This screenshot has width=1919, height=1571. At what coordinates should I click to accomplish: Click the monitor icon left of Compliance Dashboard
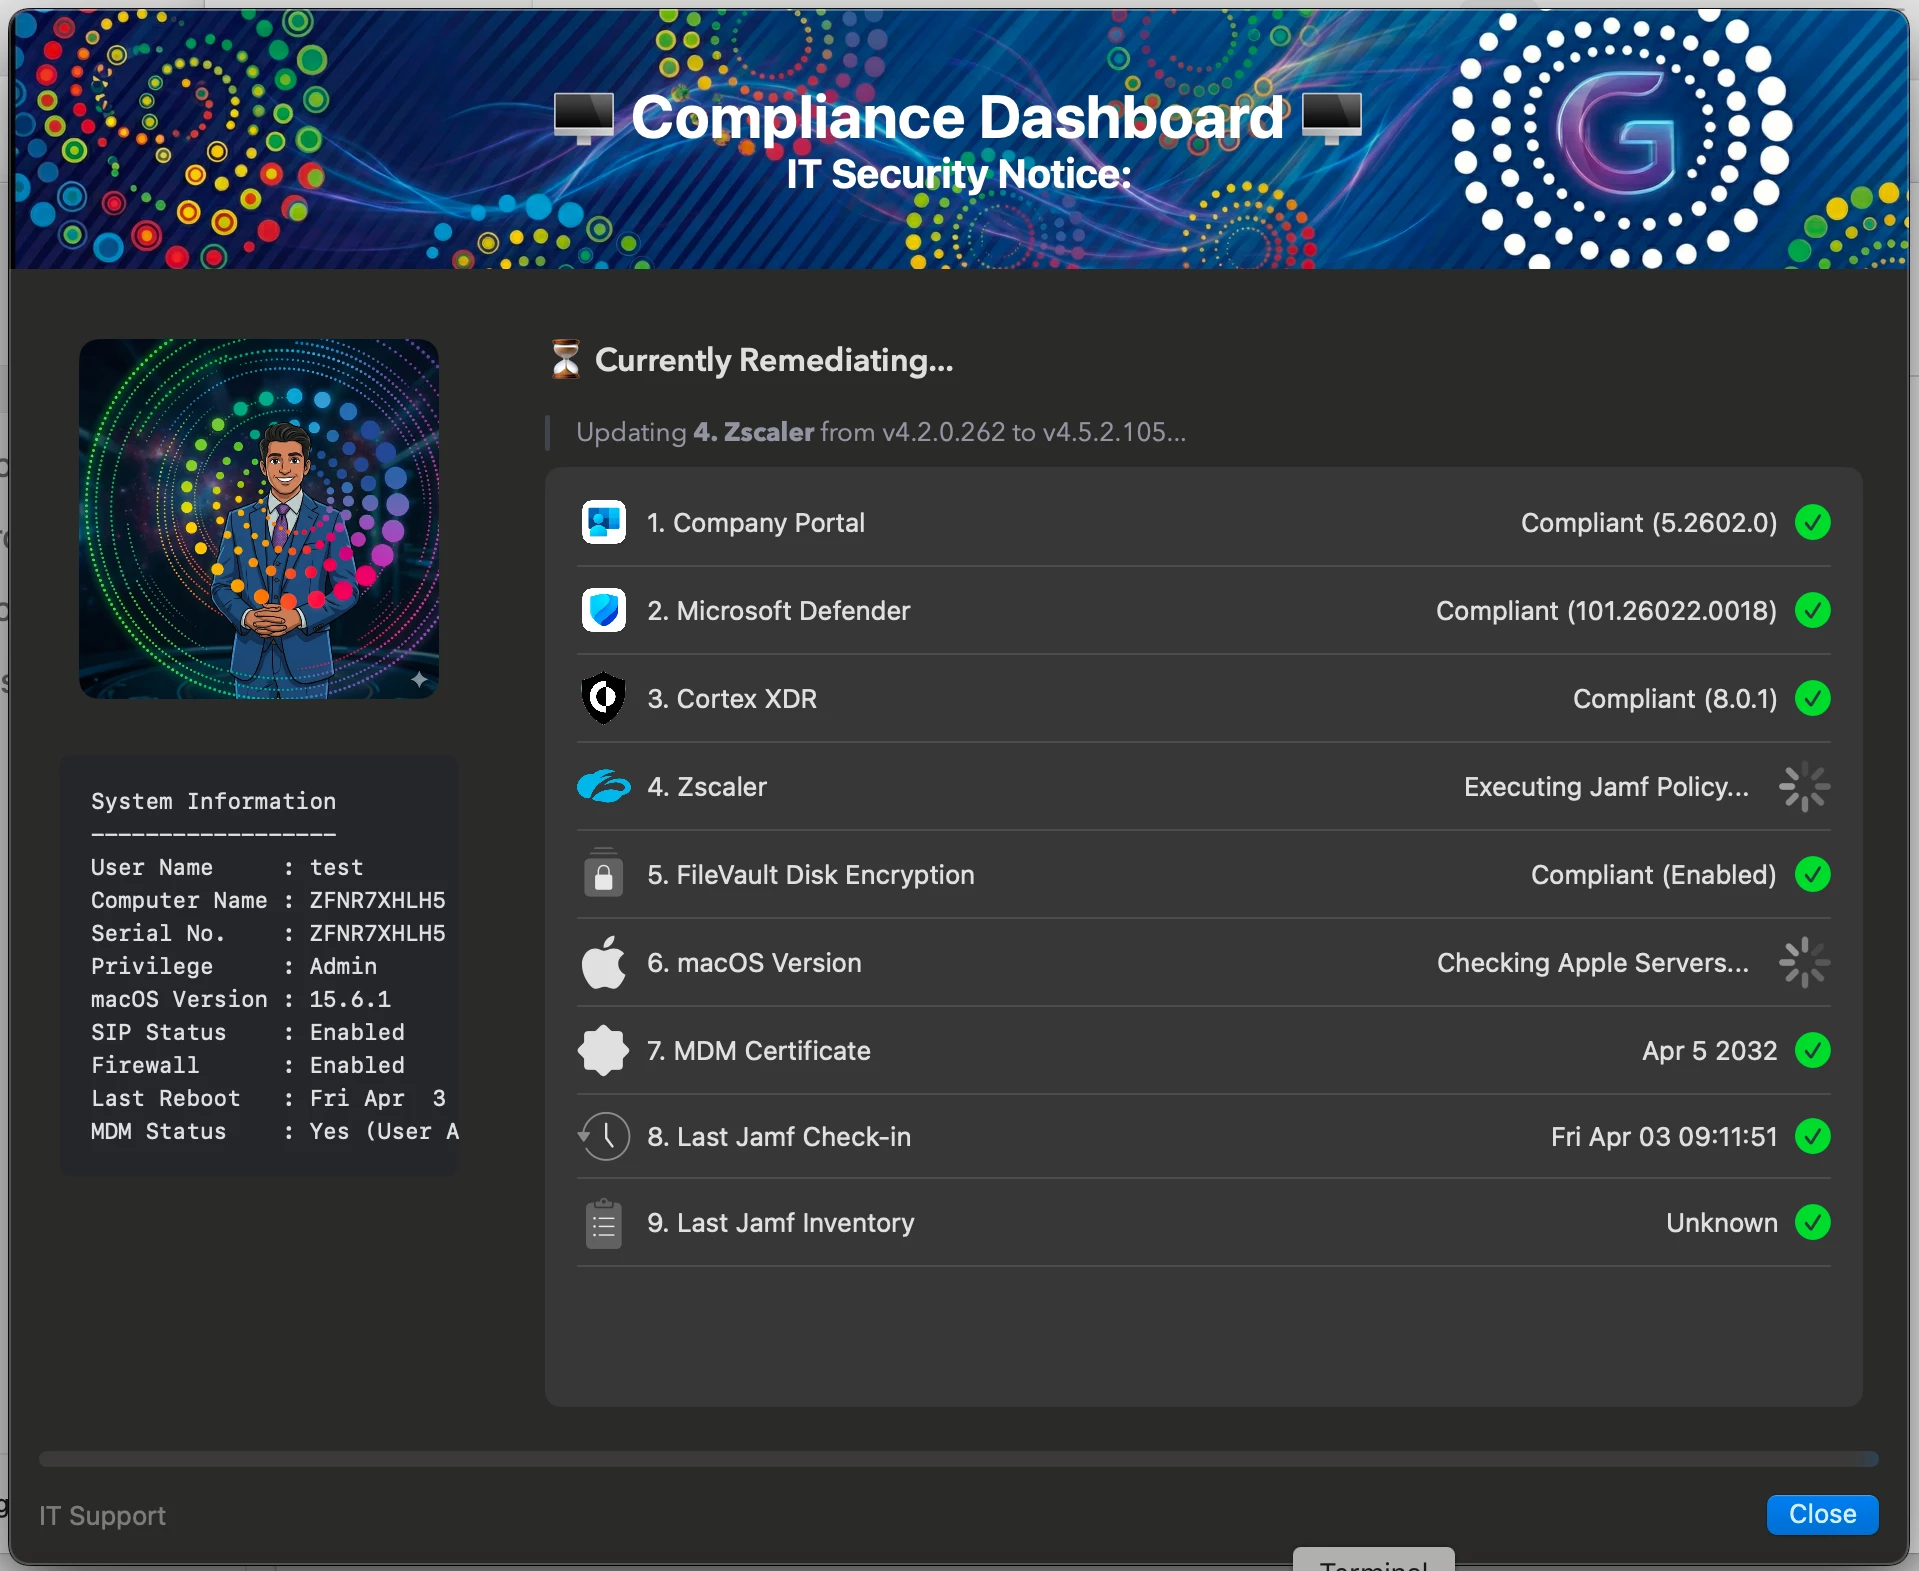click(x=584, y=118)
